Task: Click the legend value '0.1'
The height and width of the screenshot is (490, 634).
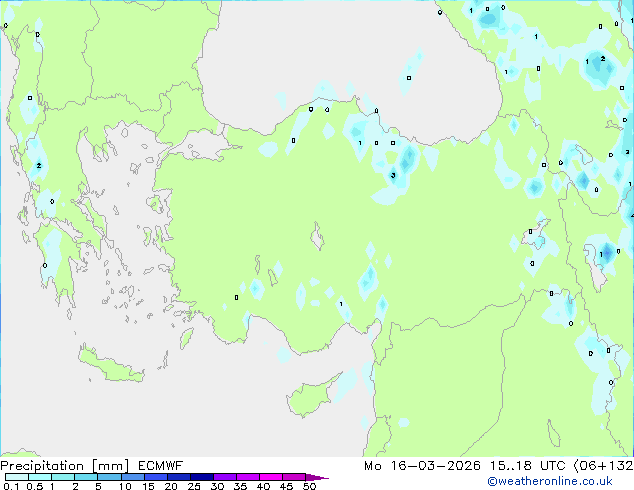Action: [11, 486]
